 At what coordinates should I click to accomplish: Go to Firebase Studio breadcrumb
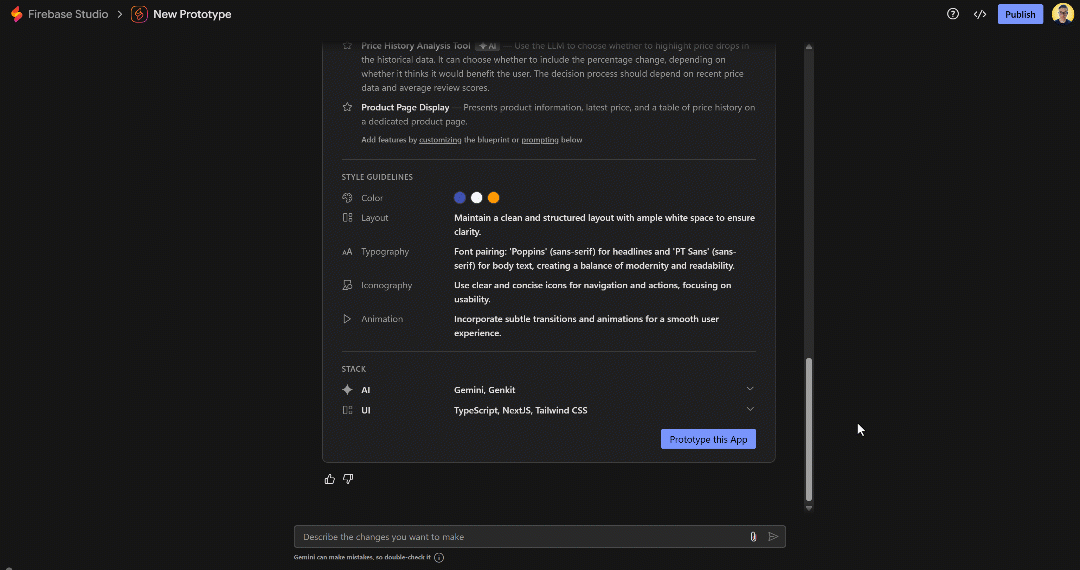click(68, 14)
